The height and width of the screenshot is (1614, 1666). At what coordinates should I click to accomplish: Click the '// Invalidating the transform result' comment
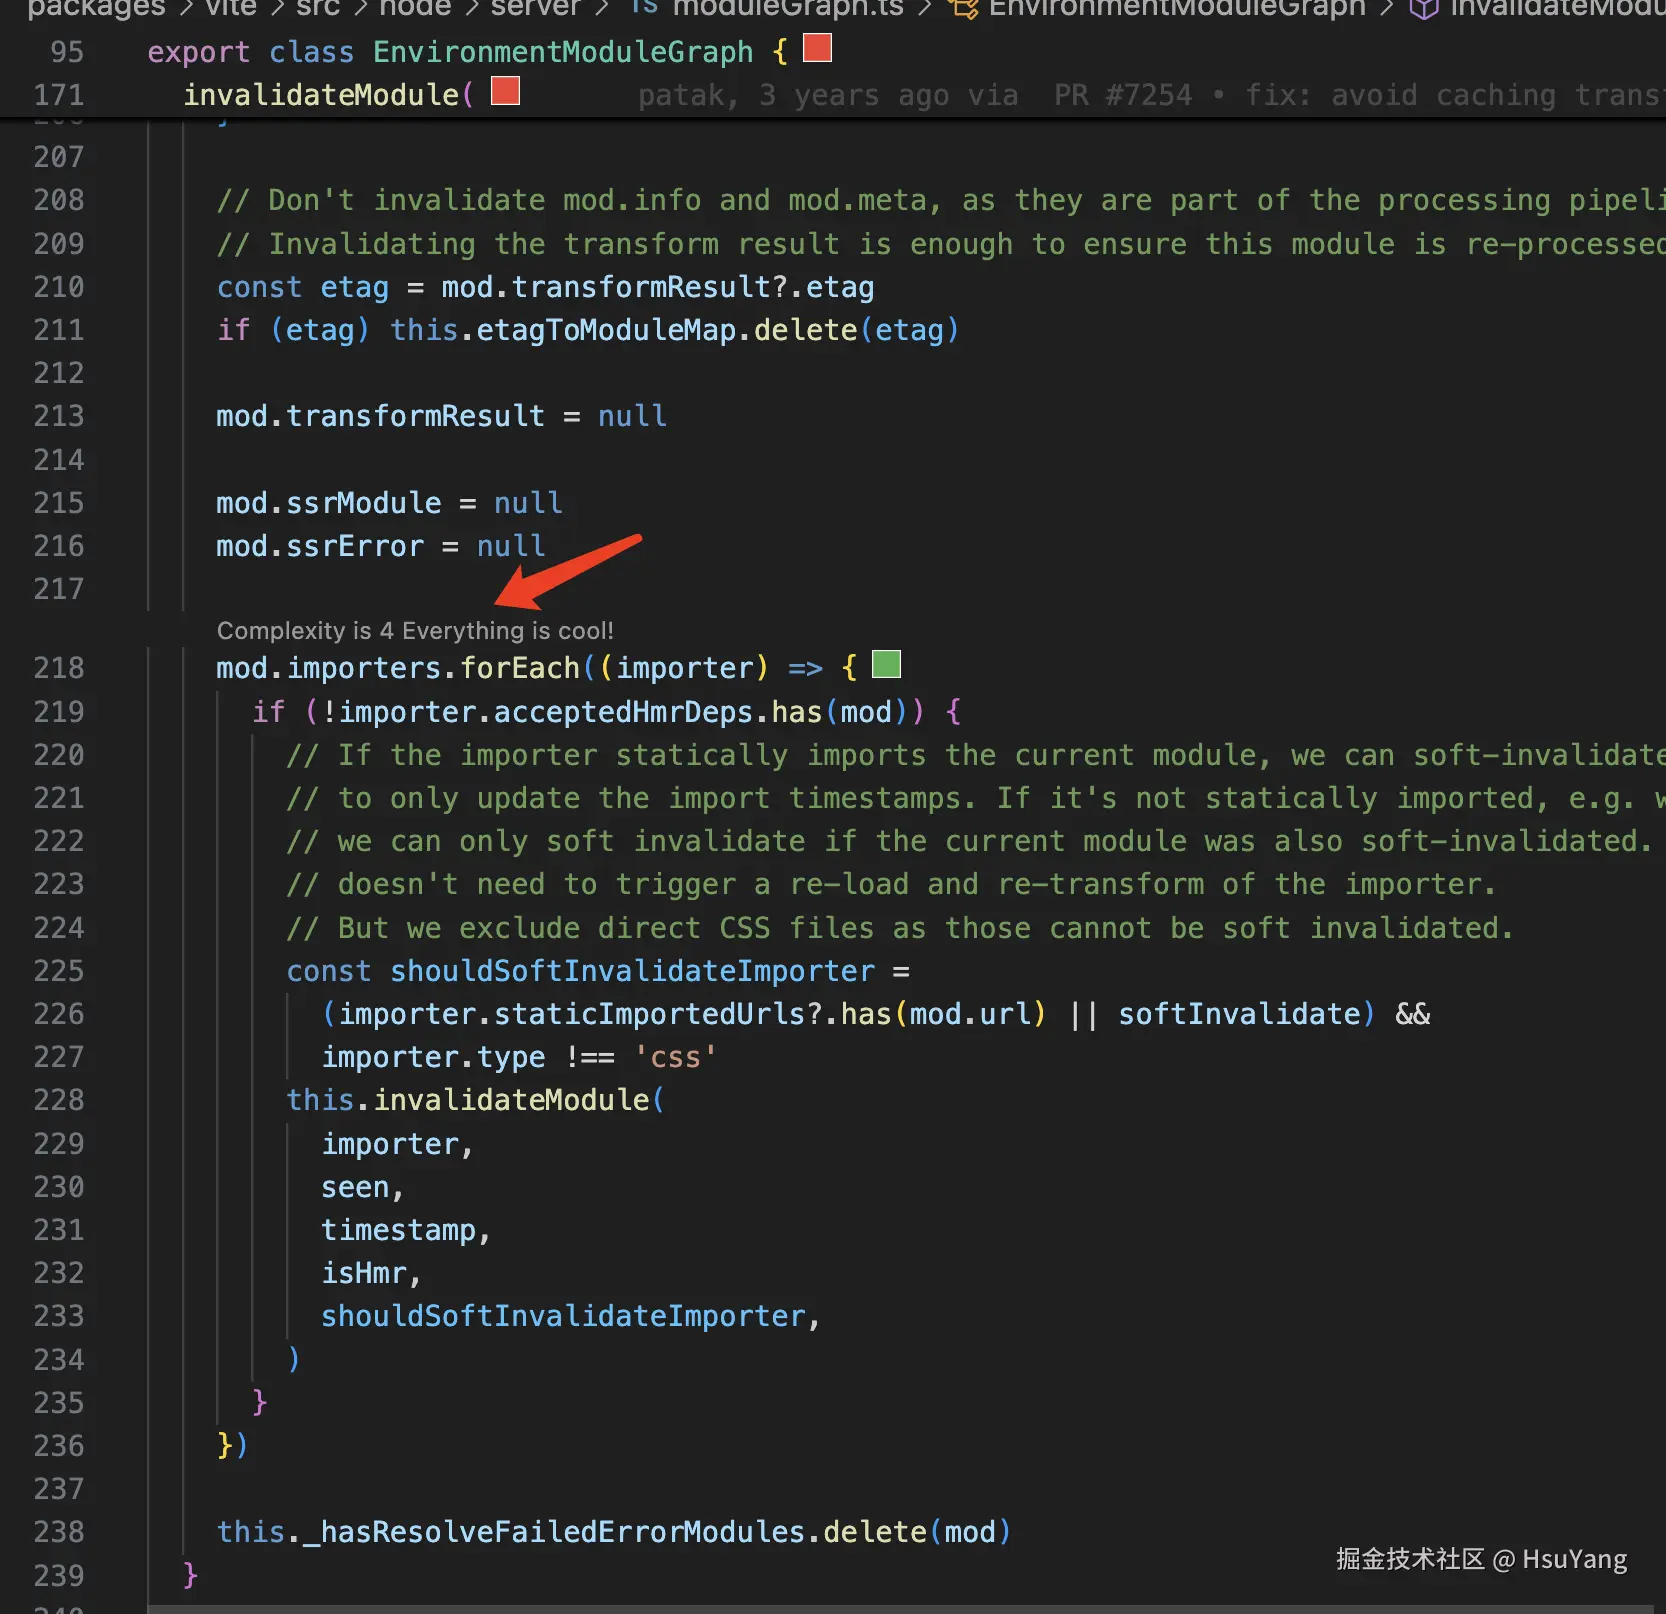941,243
